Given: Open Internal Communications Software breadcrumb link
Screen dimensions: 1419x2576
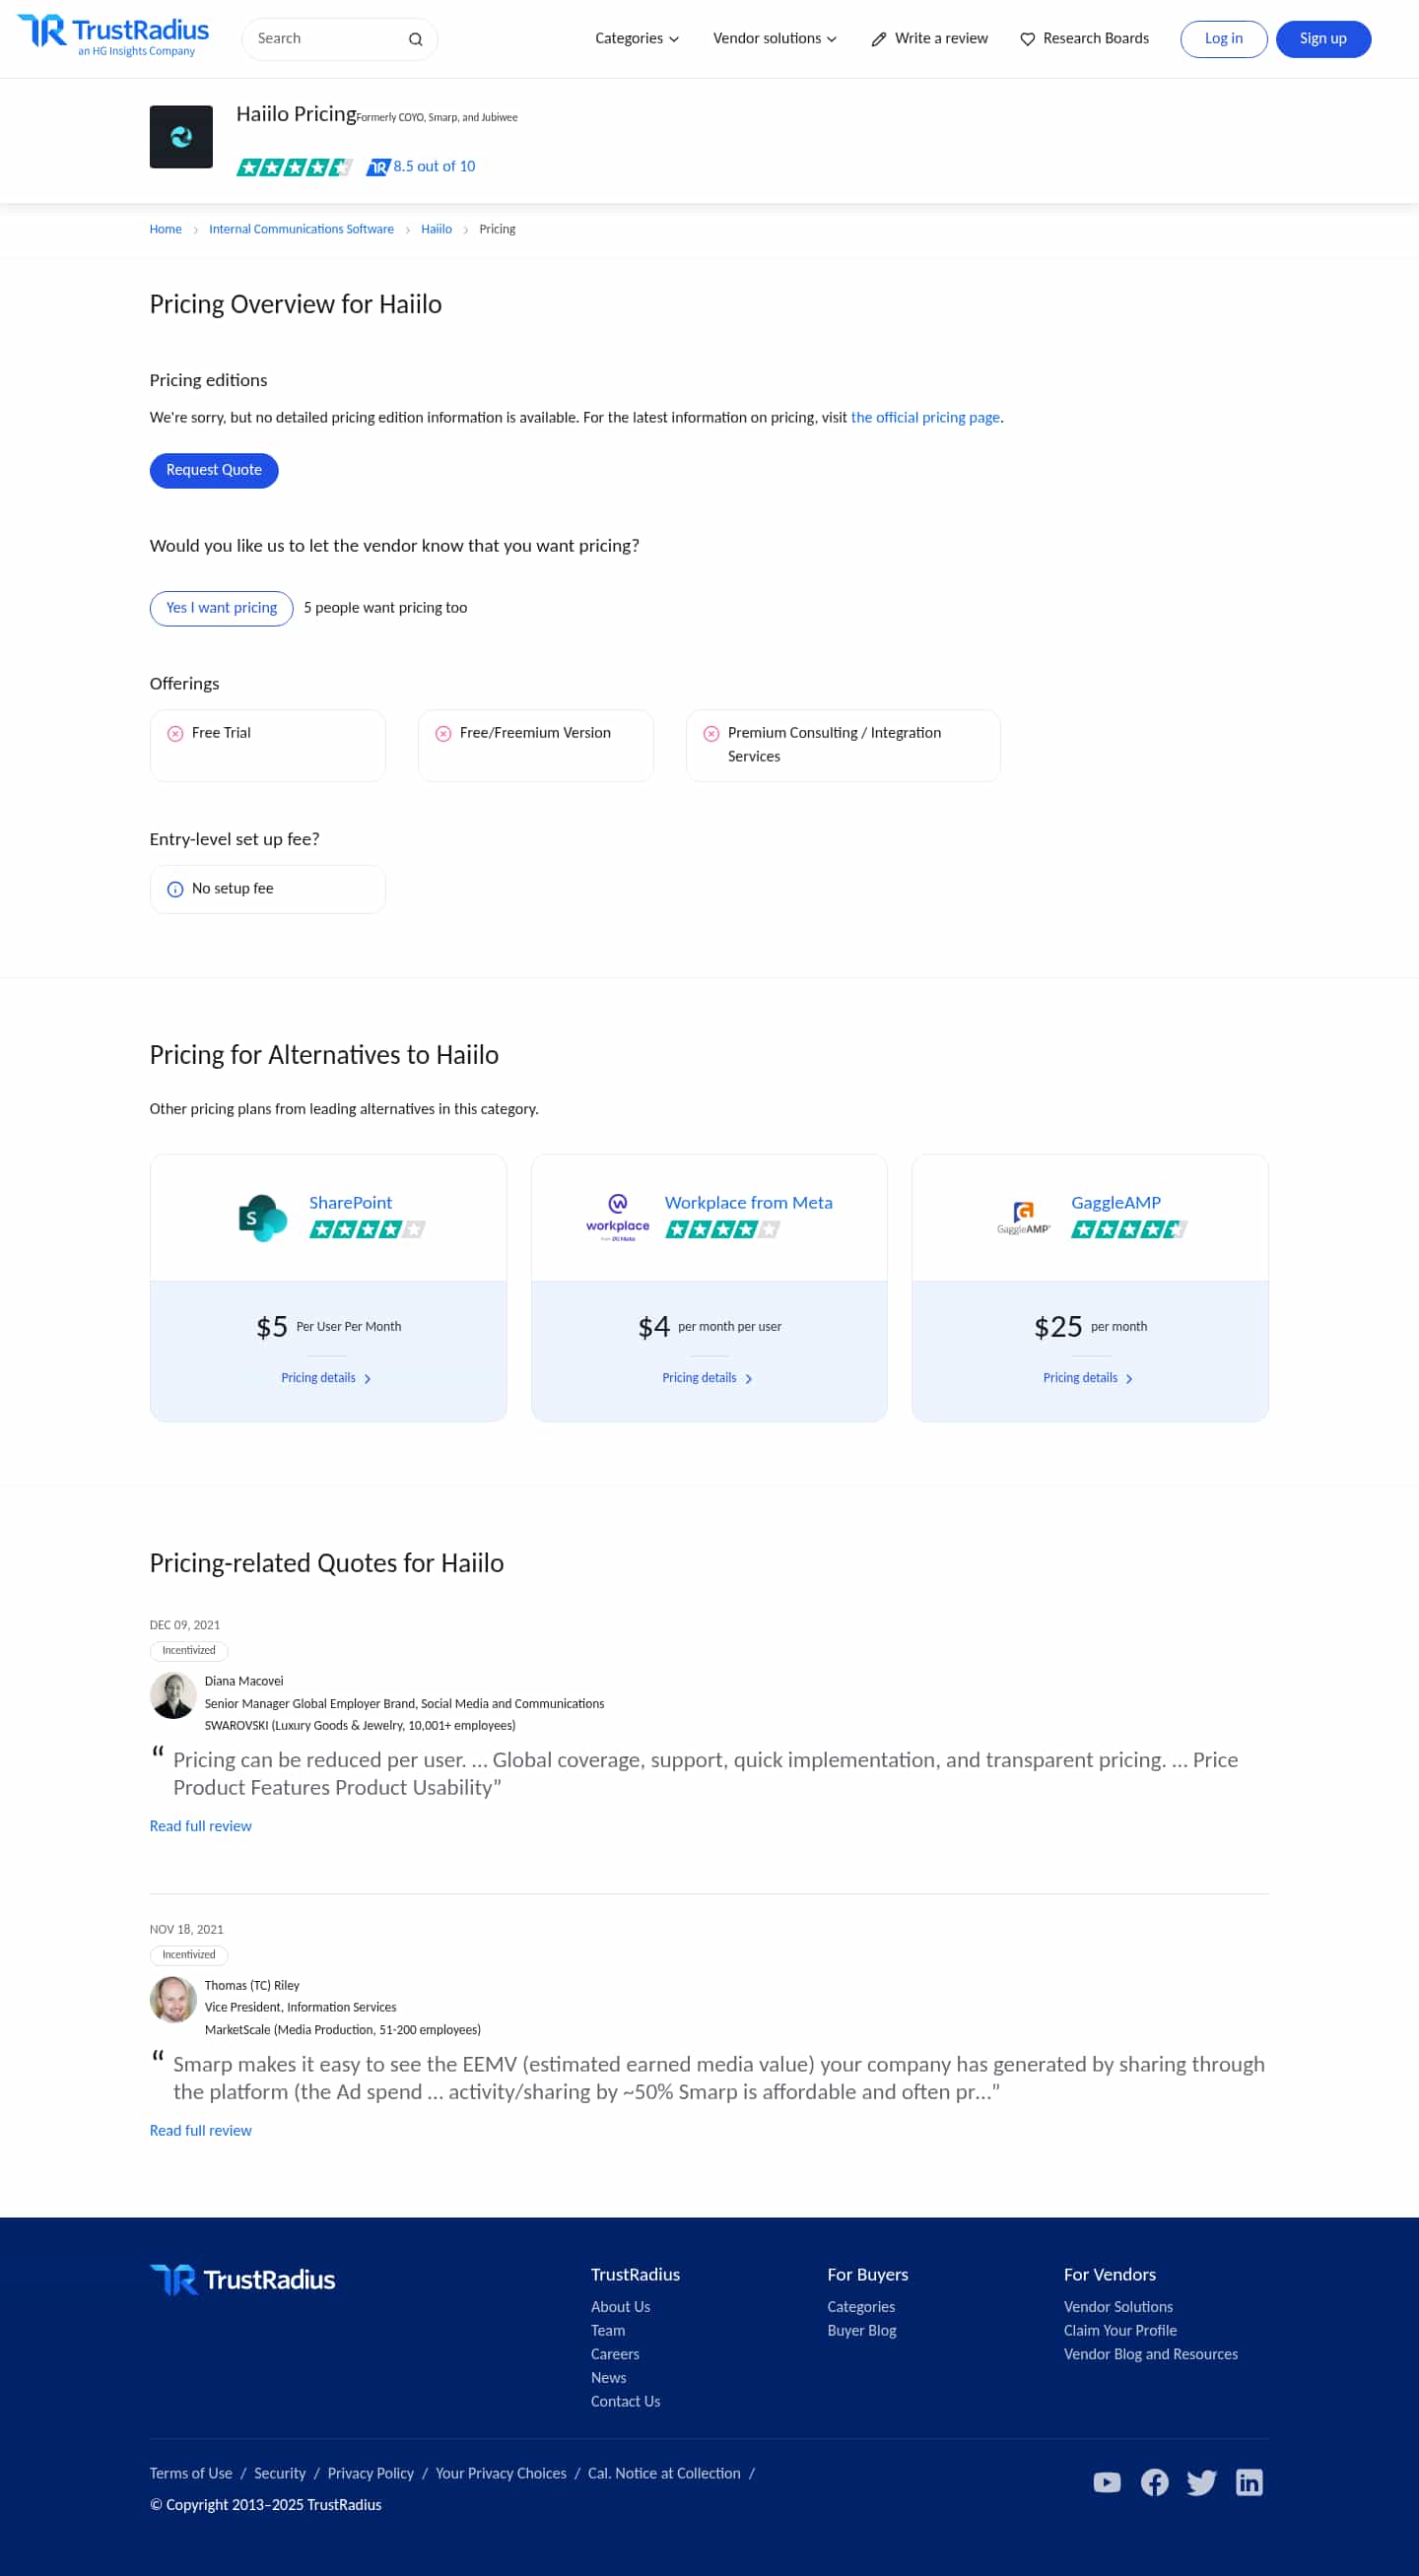Looking at the screenshot, I should click(301, 229).
